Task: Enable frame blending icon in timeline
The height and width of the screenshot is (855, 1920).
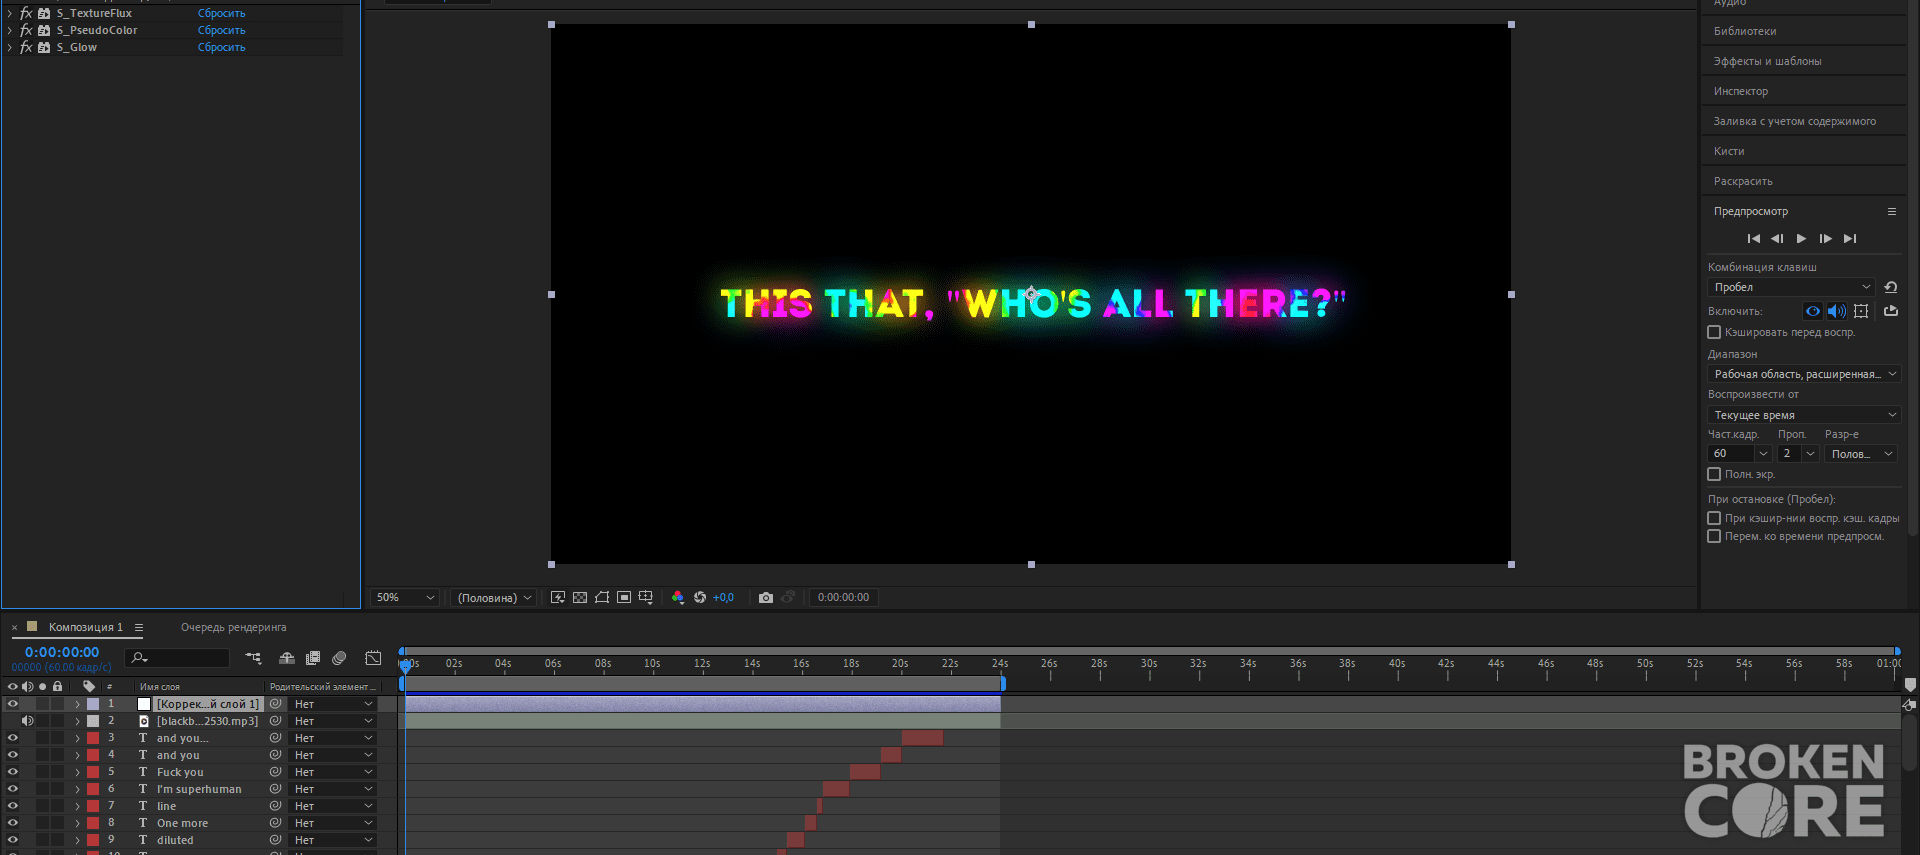Action: 313,658
